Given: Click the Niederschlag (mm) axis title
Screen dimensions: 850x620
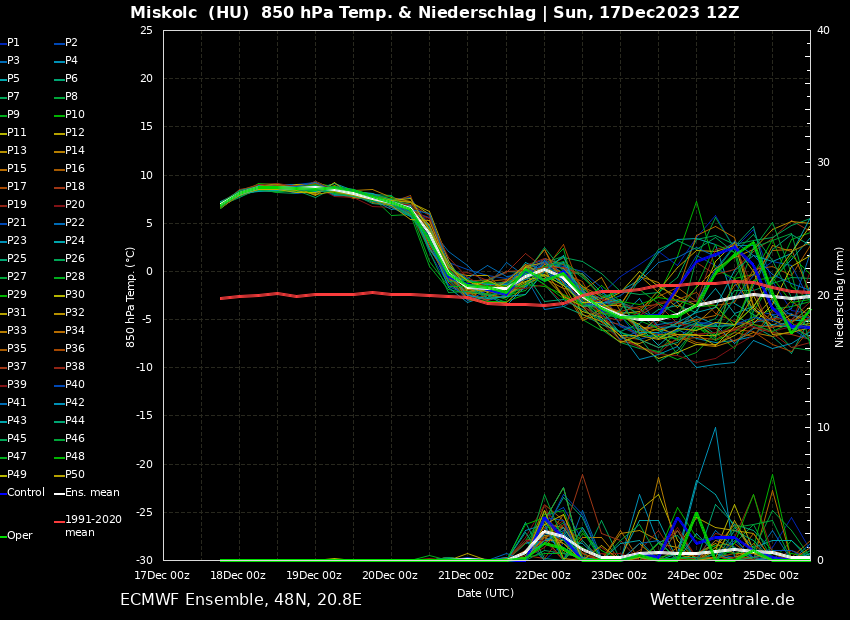Looking at the screenshot, I should (840, 296).
